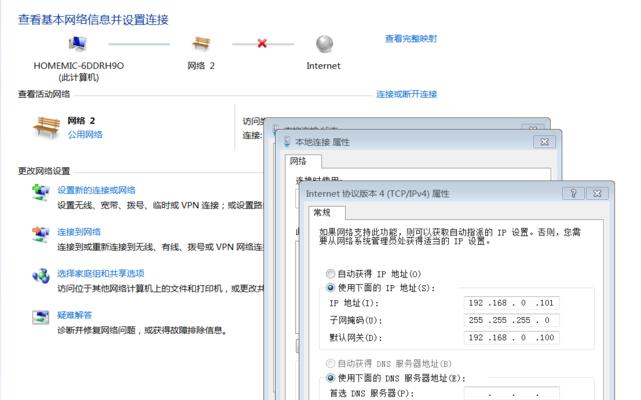Click the HOMEMIC-6DDRH9O computer name text
The height and width of the screenshot is (400, 641).
pos(78,66)
